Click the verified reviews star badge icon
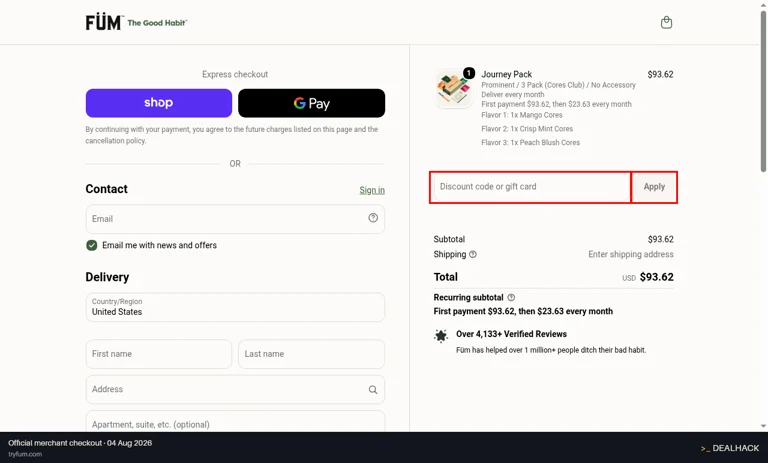The image size is (768, 463). tap(441, 336)
